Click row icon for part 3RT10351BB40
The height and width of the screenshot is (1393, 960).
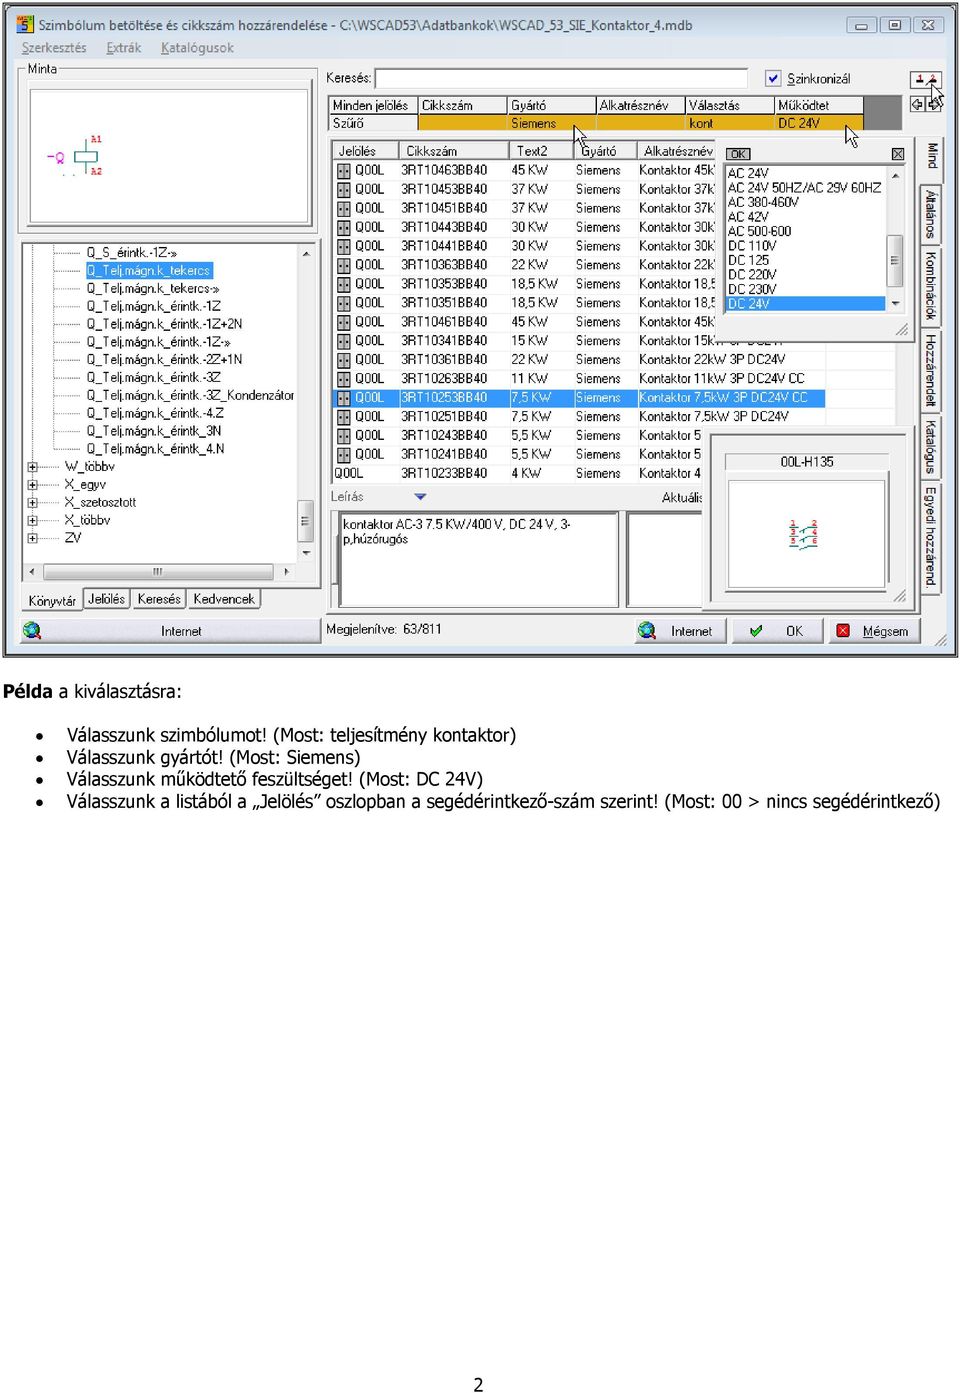343,304
